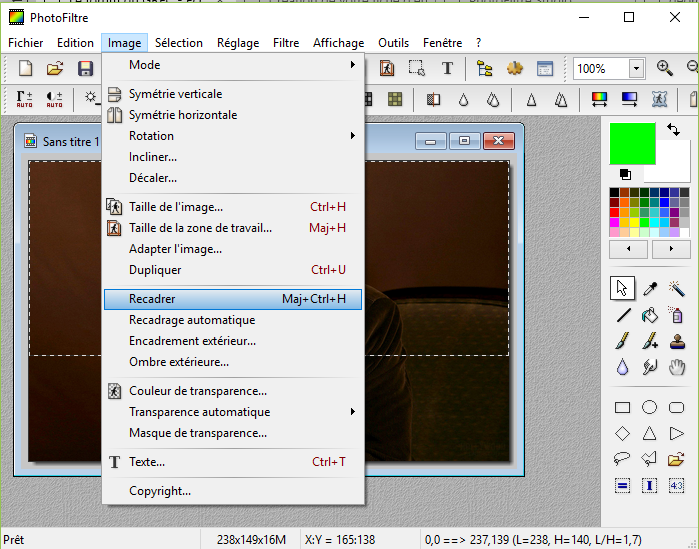The width and height of the screenshot is (699, 549).
Task: Click the 4:3 ratio selection icon
Action: pyautogui.click(x=676, y=485)
